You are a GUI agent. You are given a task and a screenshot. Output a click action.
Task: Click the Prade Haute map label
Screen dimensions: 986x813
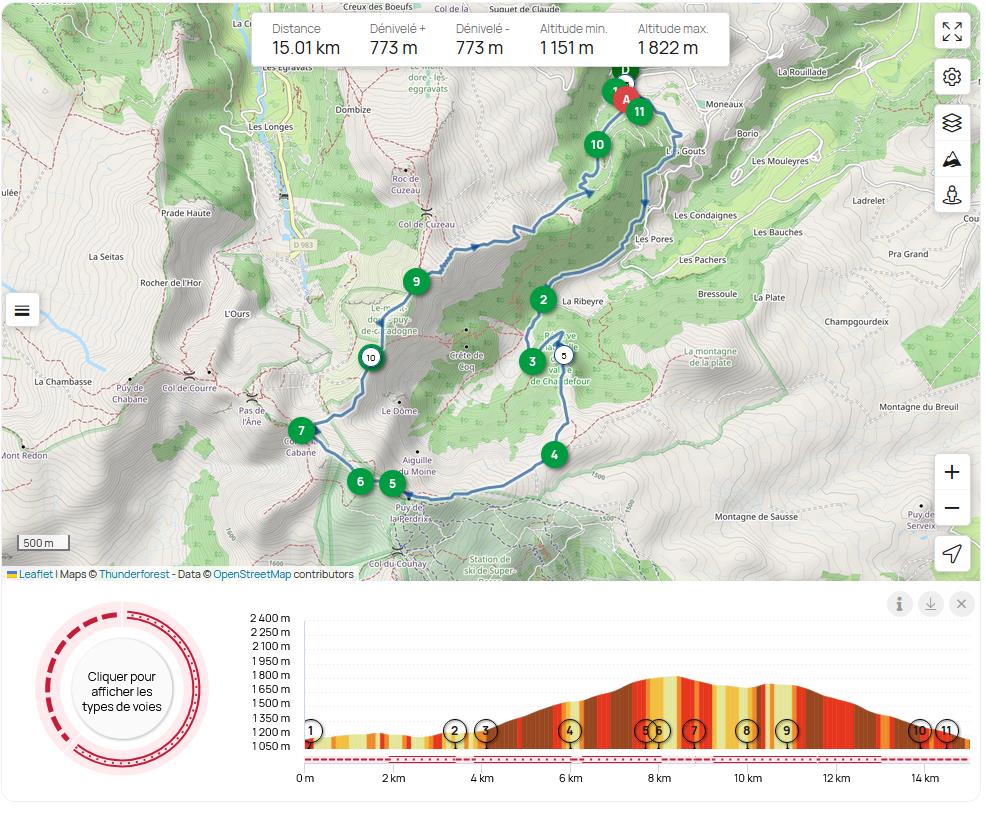coord(186,213)
